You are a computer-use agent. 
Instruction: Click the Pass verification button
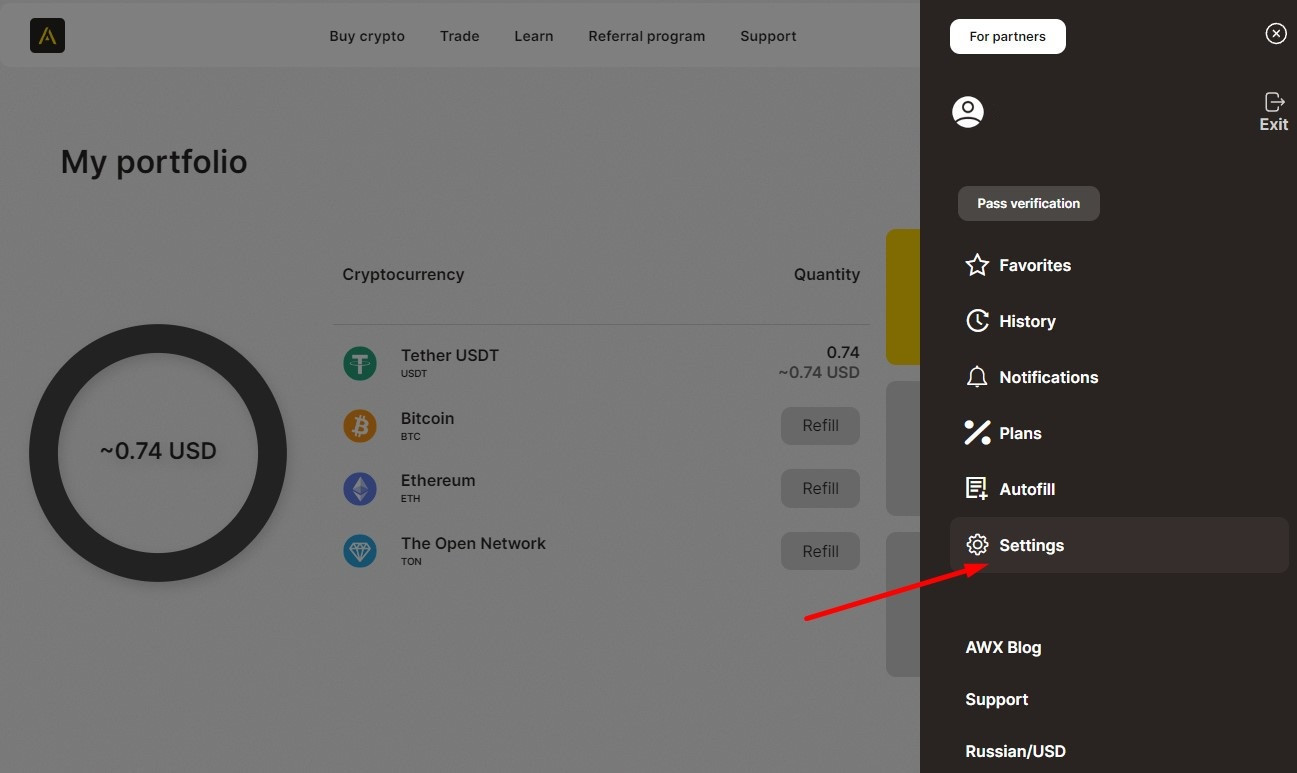coord(1028,203)
